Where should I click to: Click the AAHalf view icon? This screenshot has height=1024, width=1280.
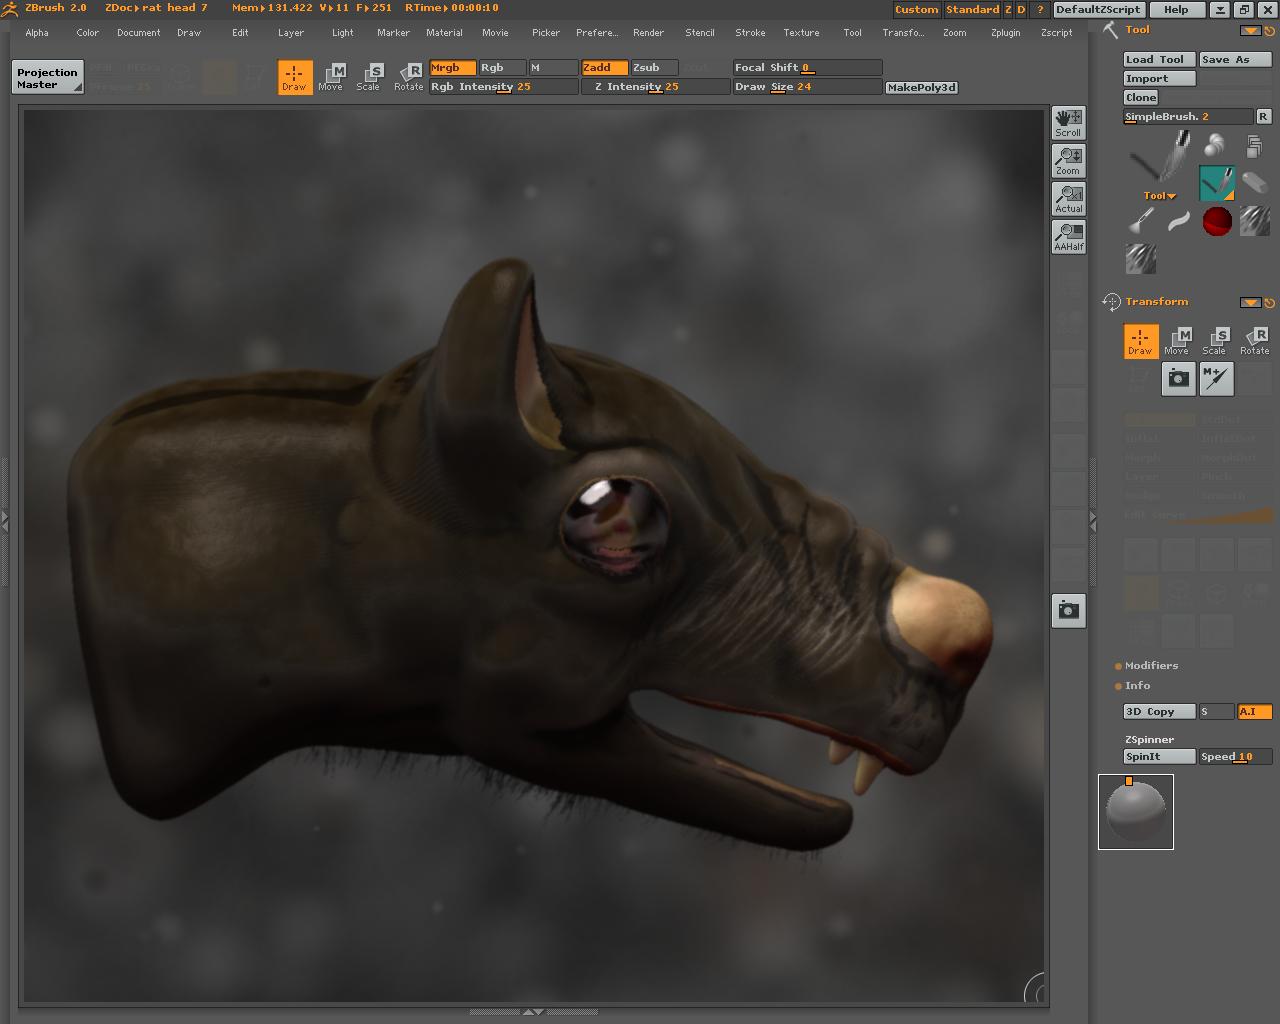pos(1068,237)
